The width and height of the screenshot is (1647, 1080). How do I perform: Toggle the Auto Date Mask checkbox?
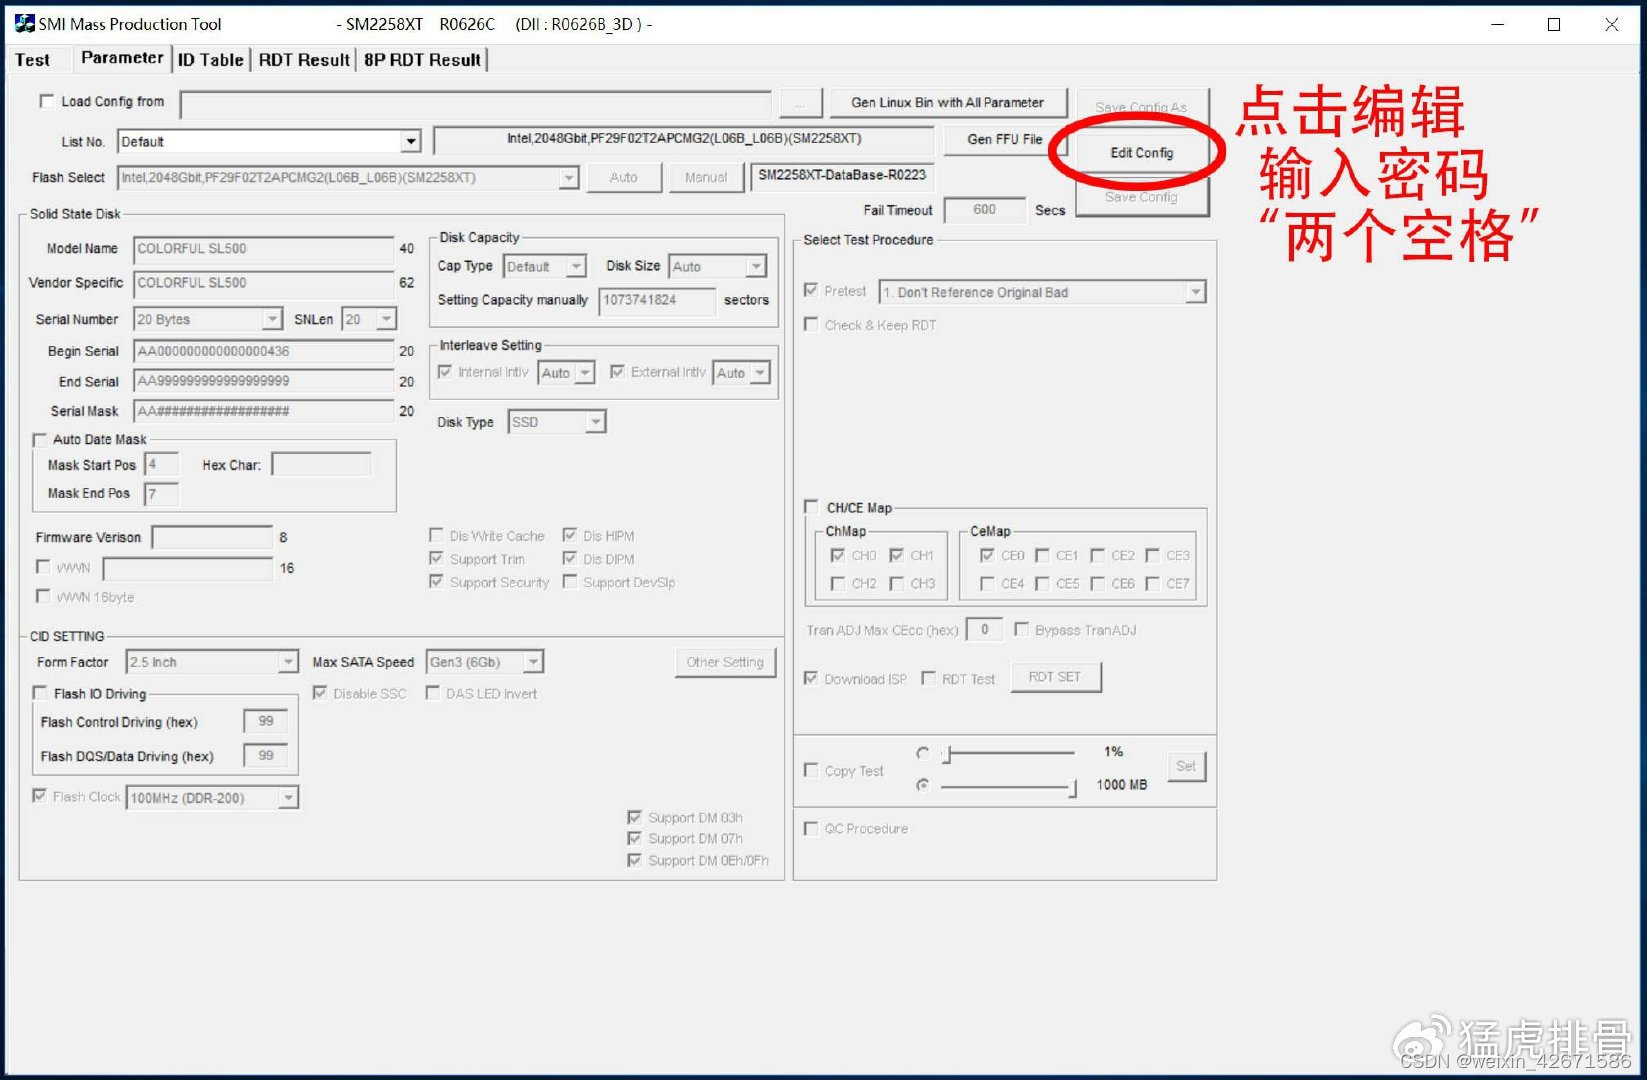pos(40,440)
